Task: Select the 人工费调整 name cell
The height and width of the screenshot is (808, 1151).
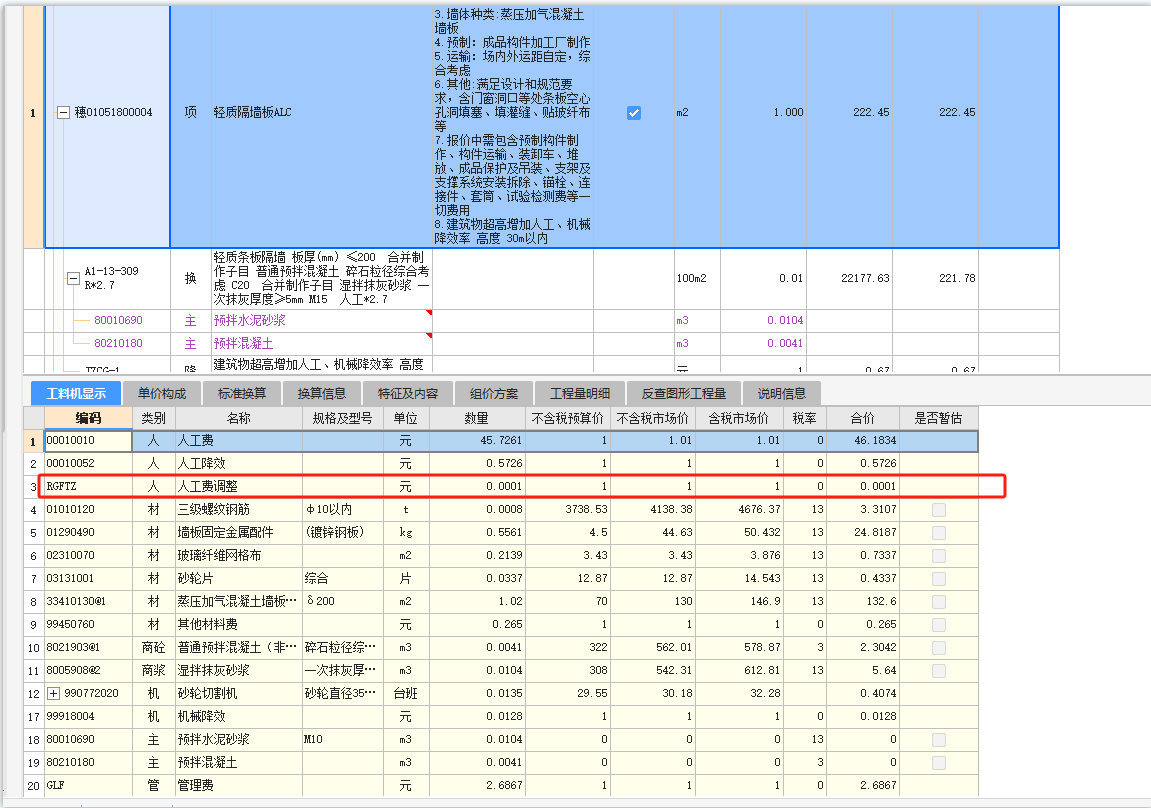Action: coord(239,487)
